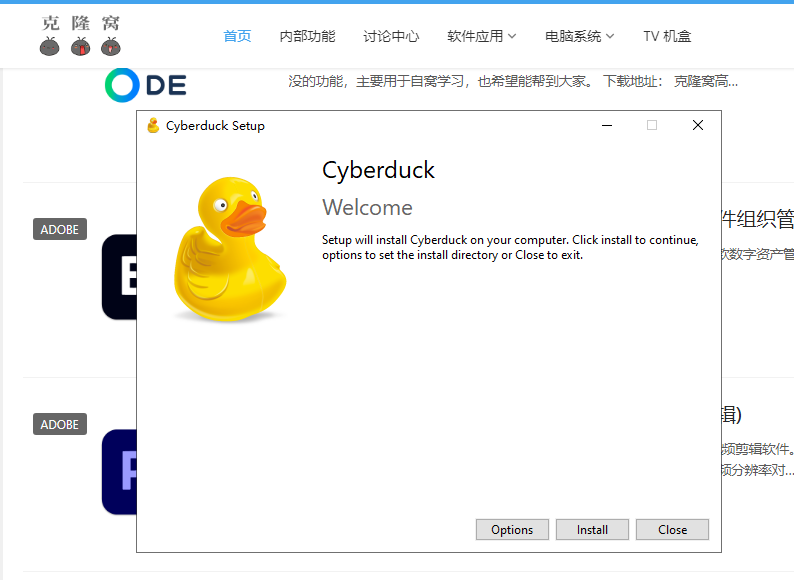Click the article description mentioning 下载地址
This screenshot has height=580, width=794.
pos(513,81)
